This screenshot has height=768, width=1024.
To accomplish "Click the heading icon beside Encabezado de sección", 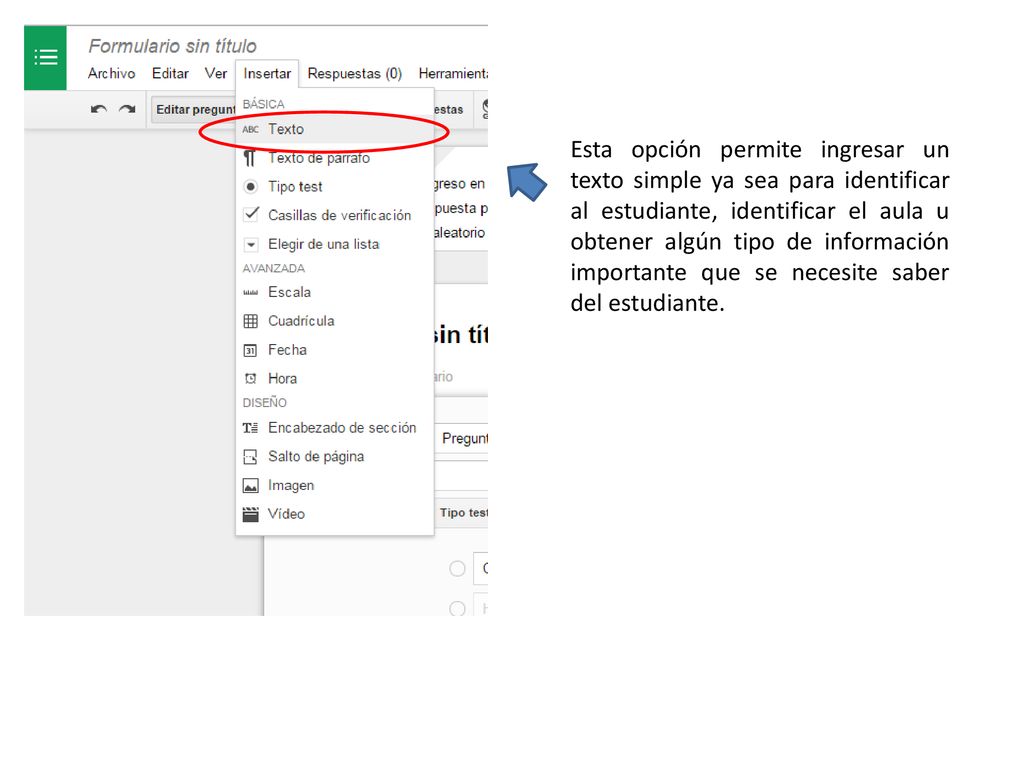I will click(x=250, y=428).
